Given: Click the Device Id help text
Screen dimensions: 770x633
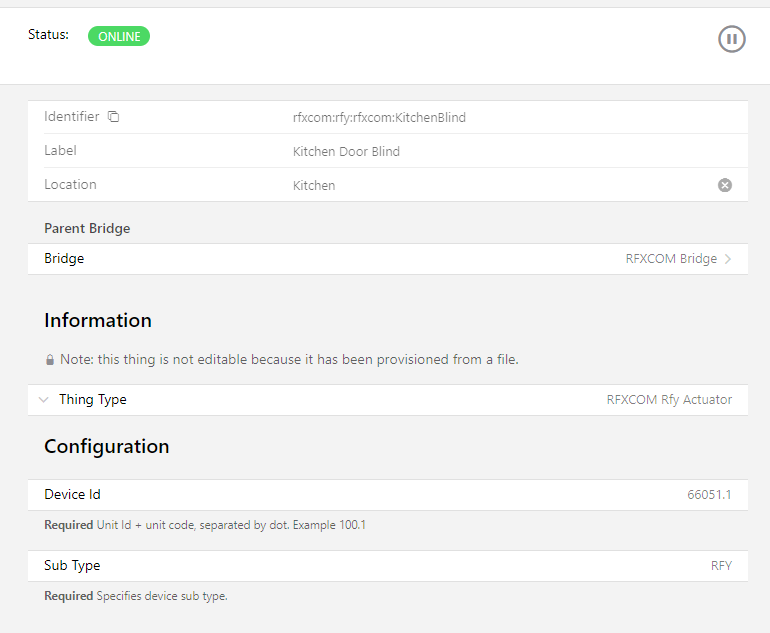Looking at the screenshot, I should coord(205,525).
